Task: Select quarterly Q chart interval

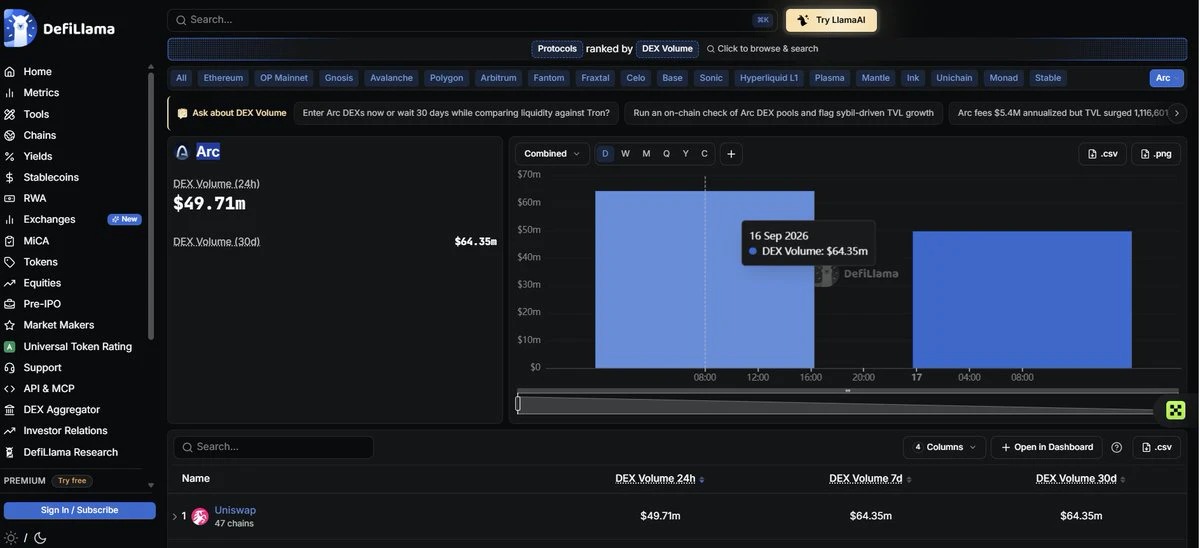Action: point(666,154)
